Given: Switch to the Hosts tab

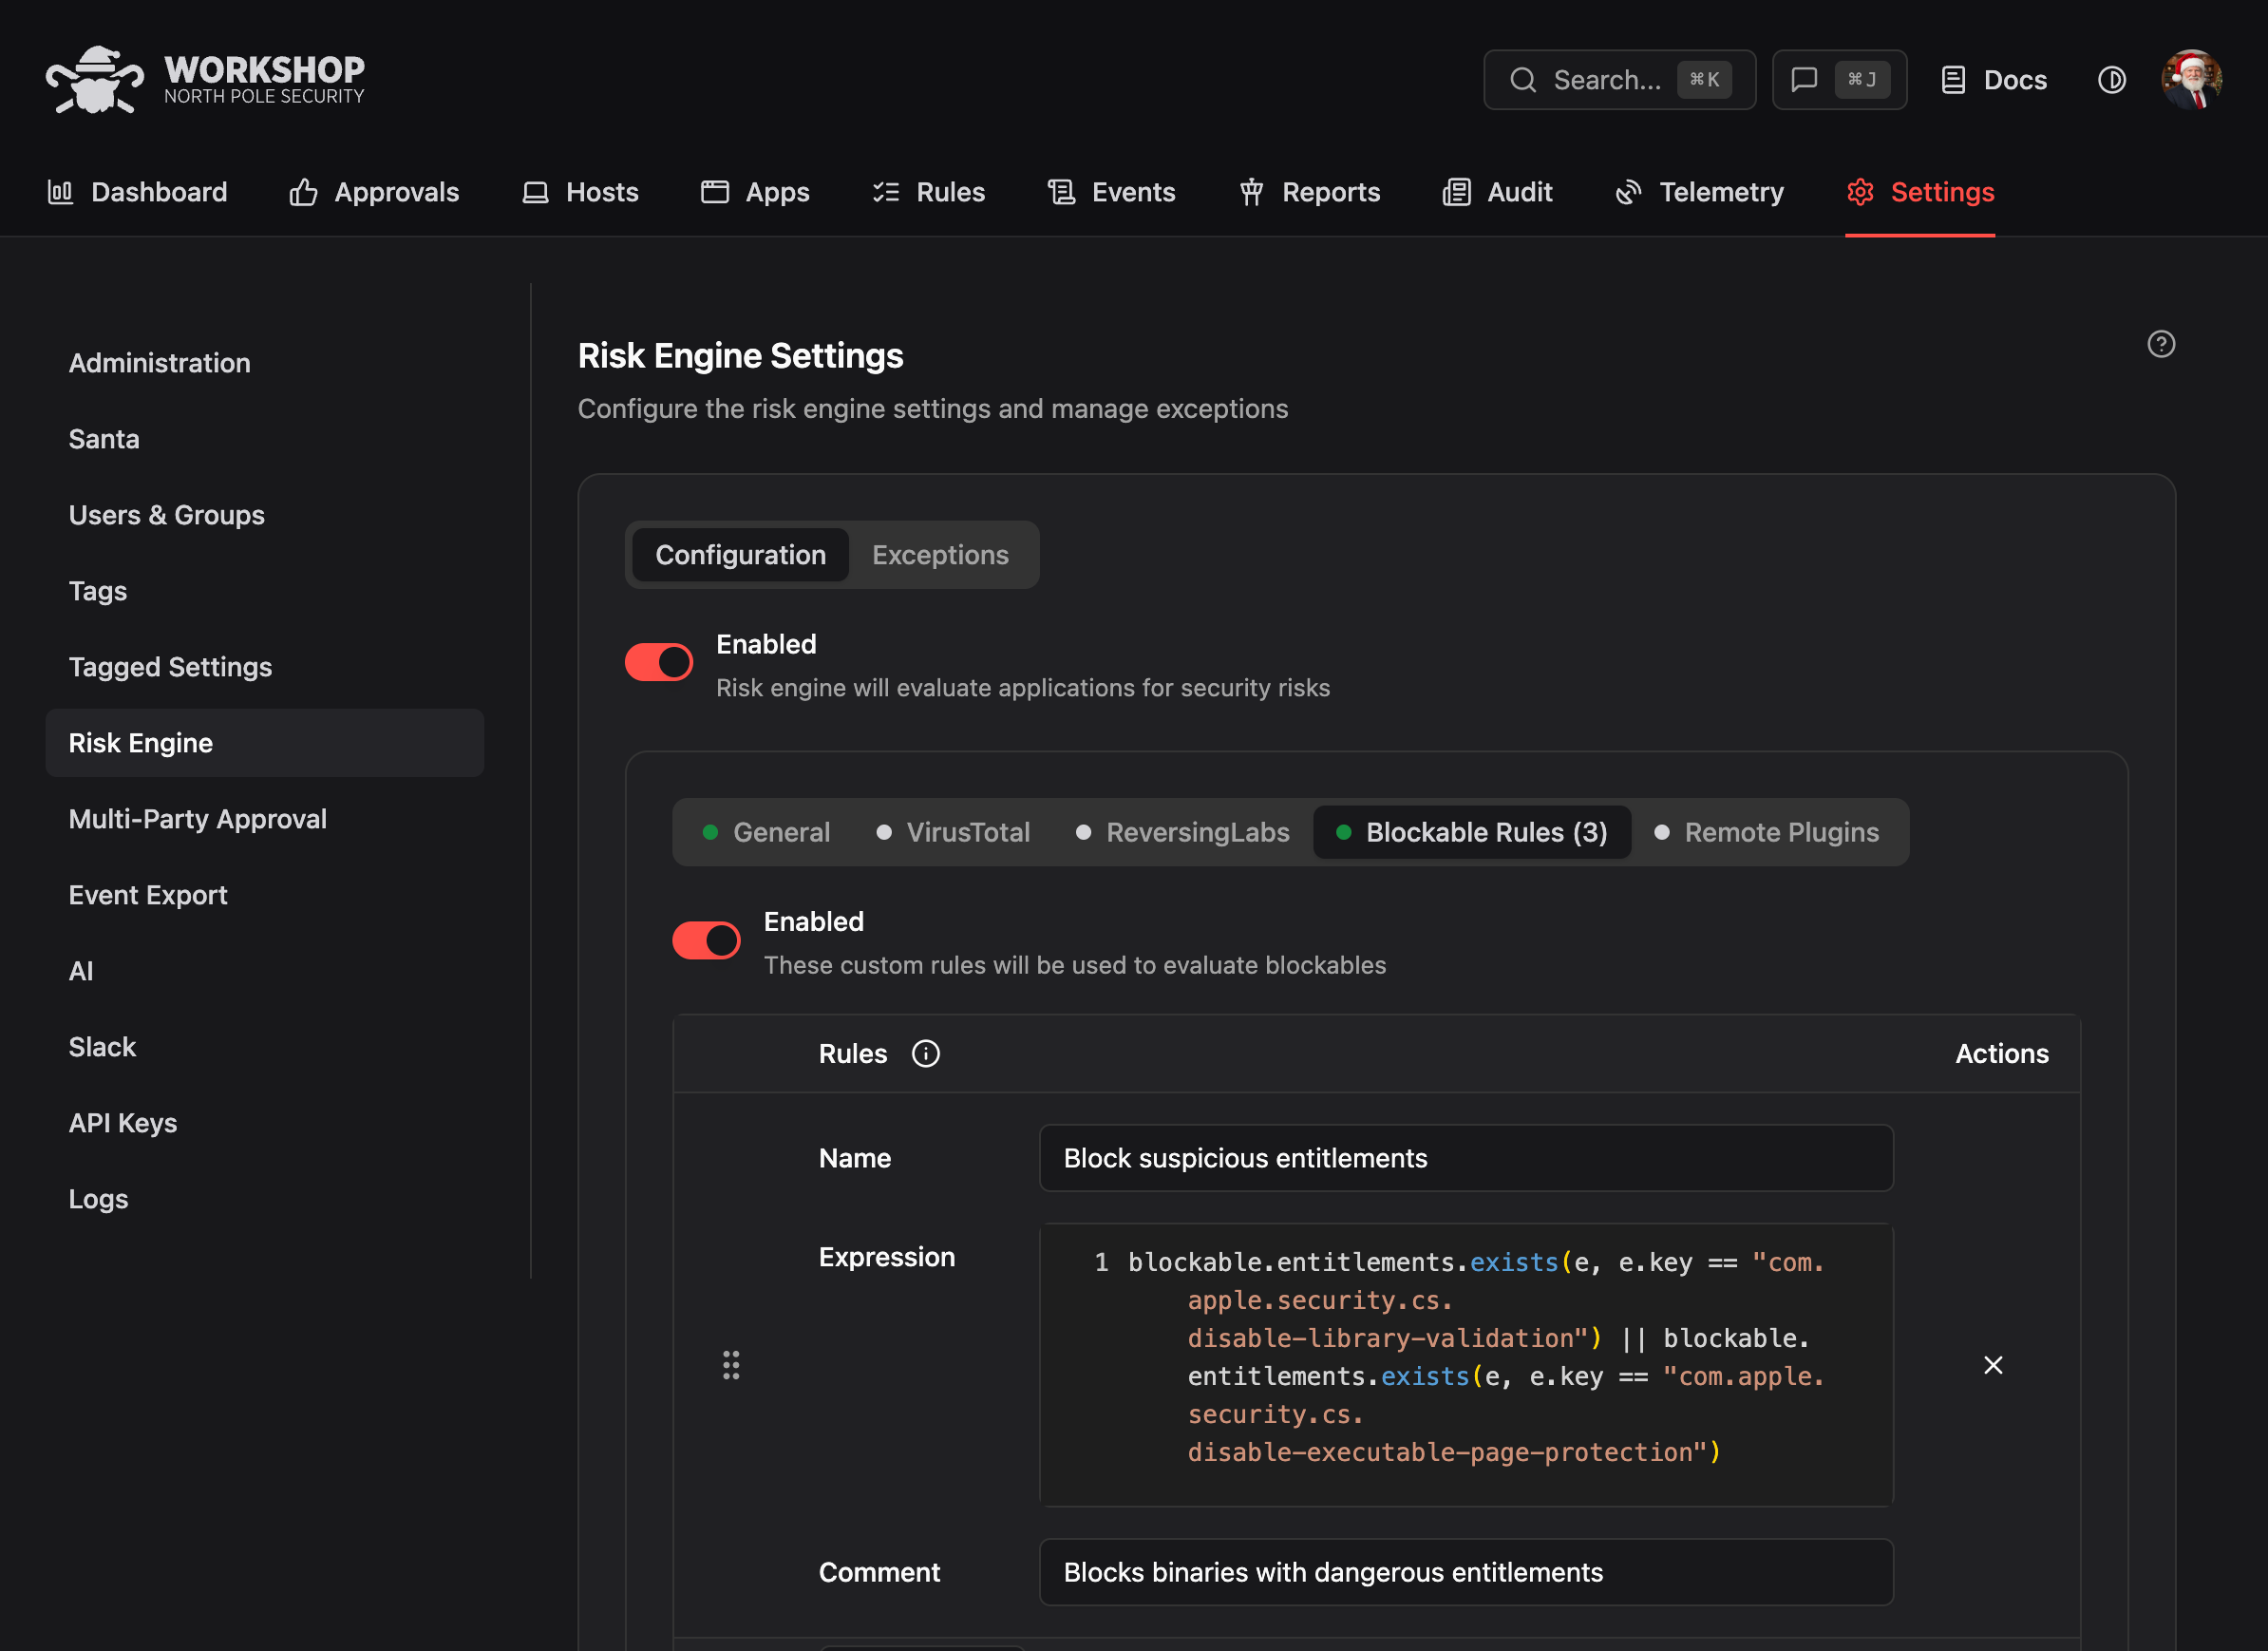Looking at the screenshot, I should tap(580, 192).
